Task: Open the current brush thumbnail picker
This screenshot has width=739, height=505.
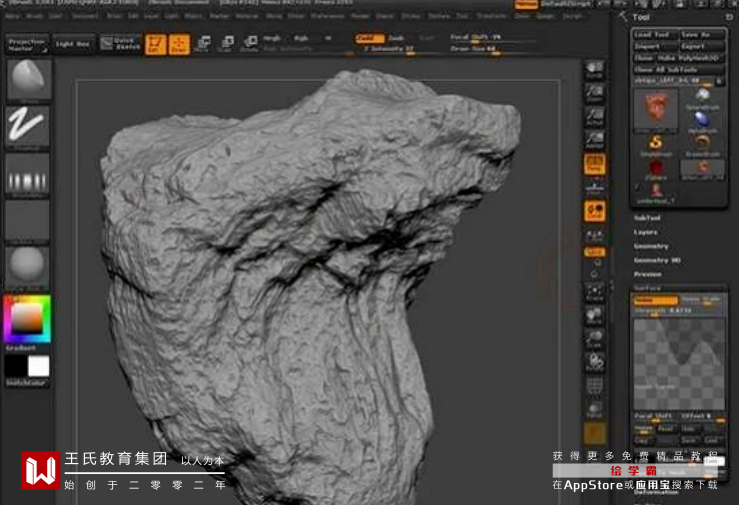Action: 28,79
